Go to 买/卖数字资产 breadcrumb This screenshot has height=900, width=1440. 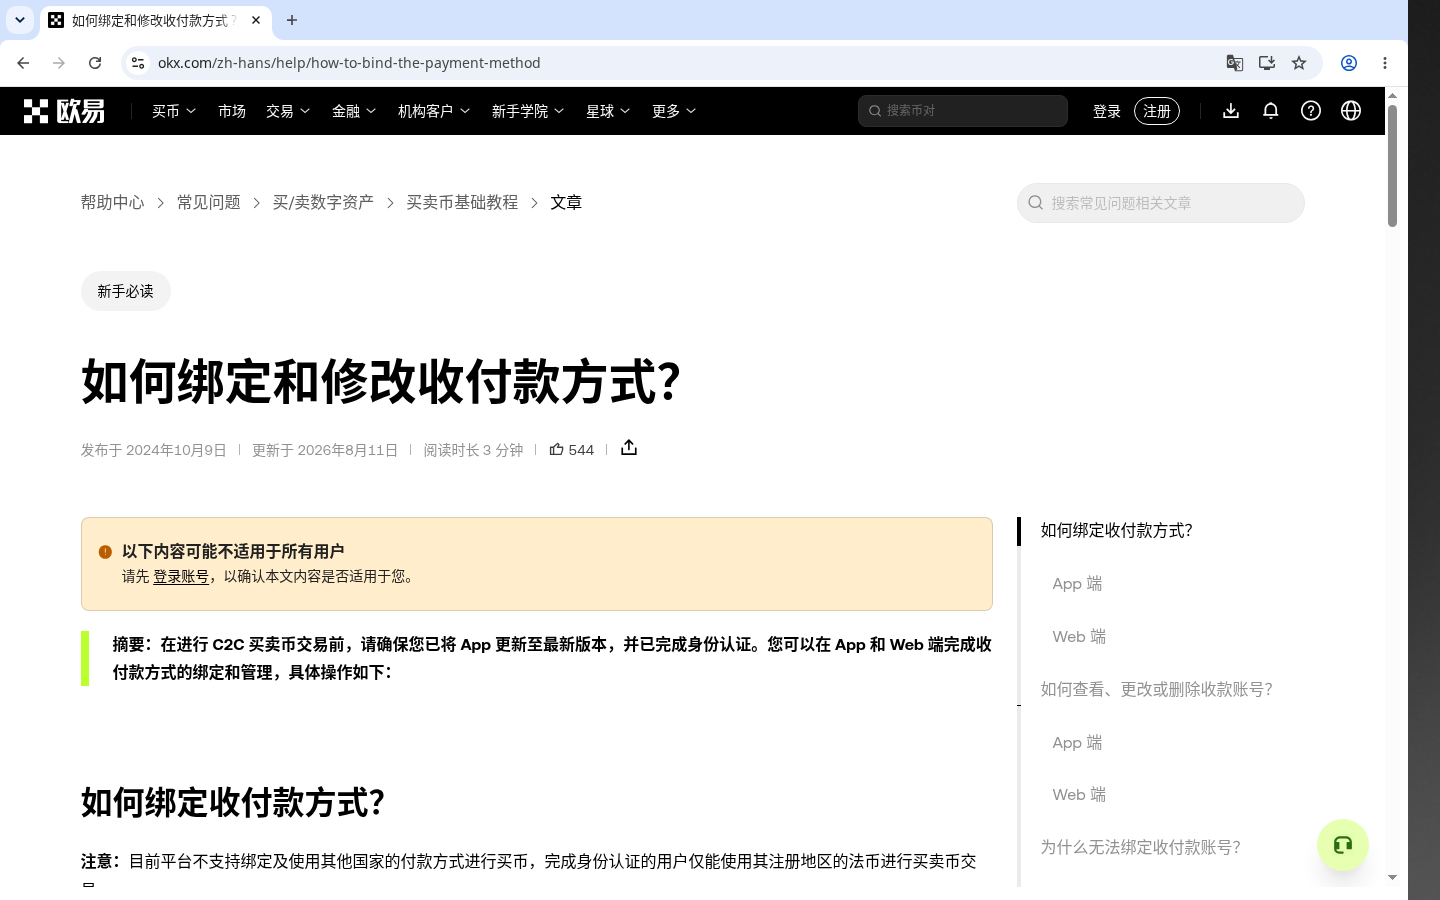(323, 202)
